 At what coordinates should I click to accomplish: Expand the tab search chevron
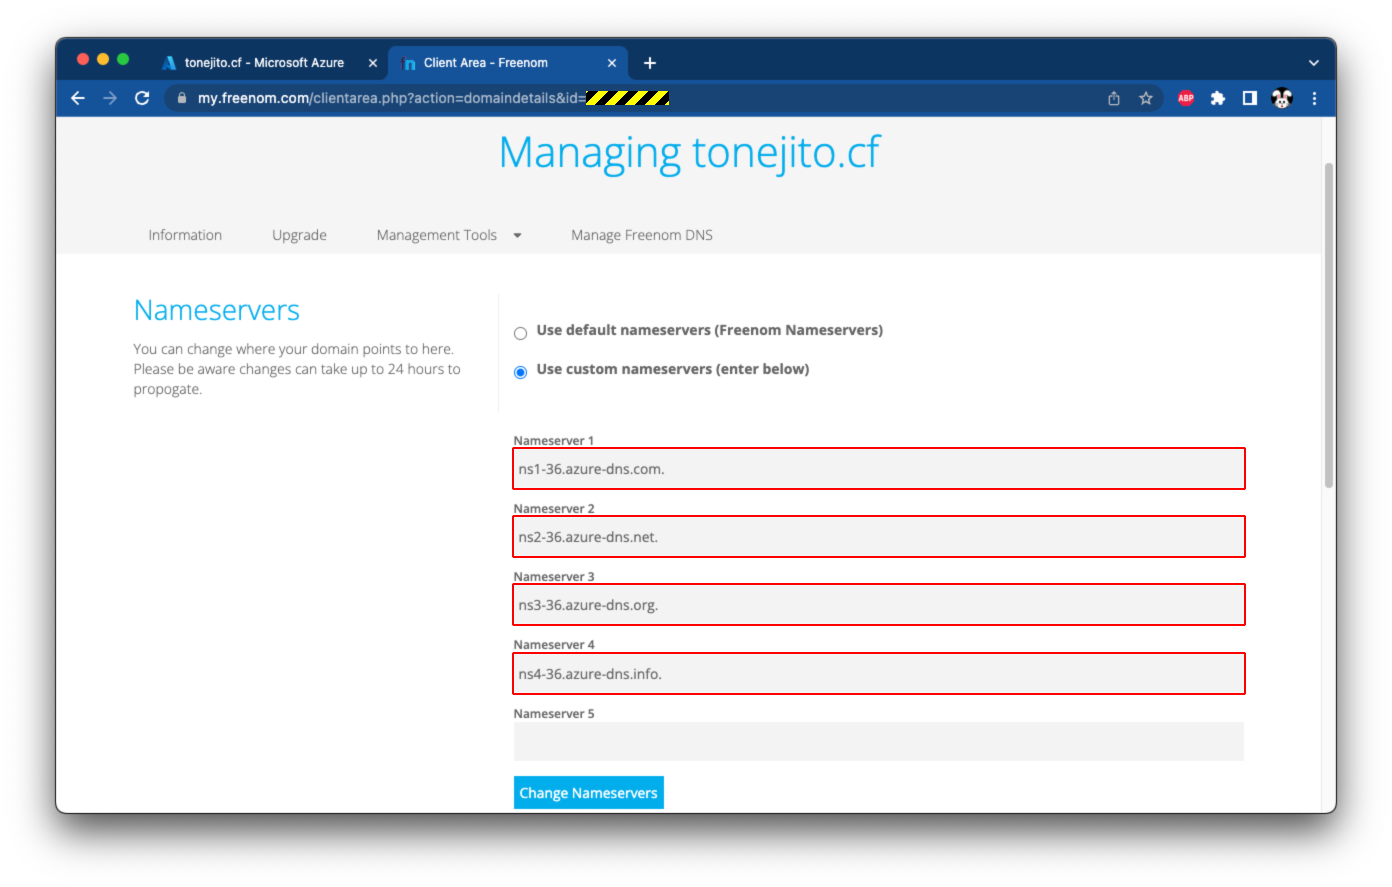coord(1314,63)
